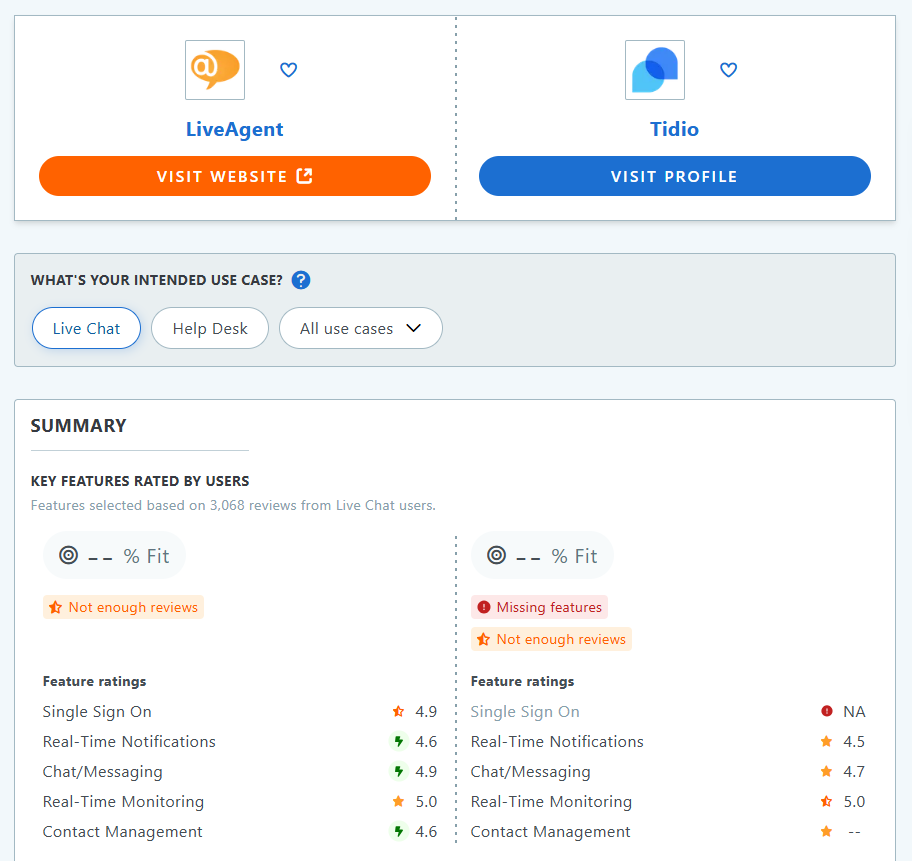The height and width of the screenshot is (861, 912).
Task: Click the LiveAgent logo
Action: tap(214, 70)
